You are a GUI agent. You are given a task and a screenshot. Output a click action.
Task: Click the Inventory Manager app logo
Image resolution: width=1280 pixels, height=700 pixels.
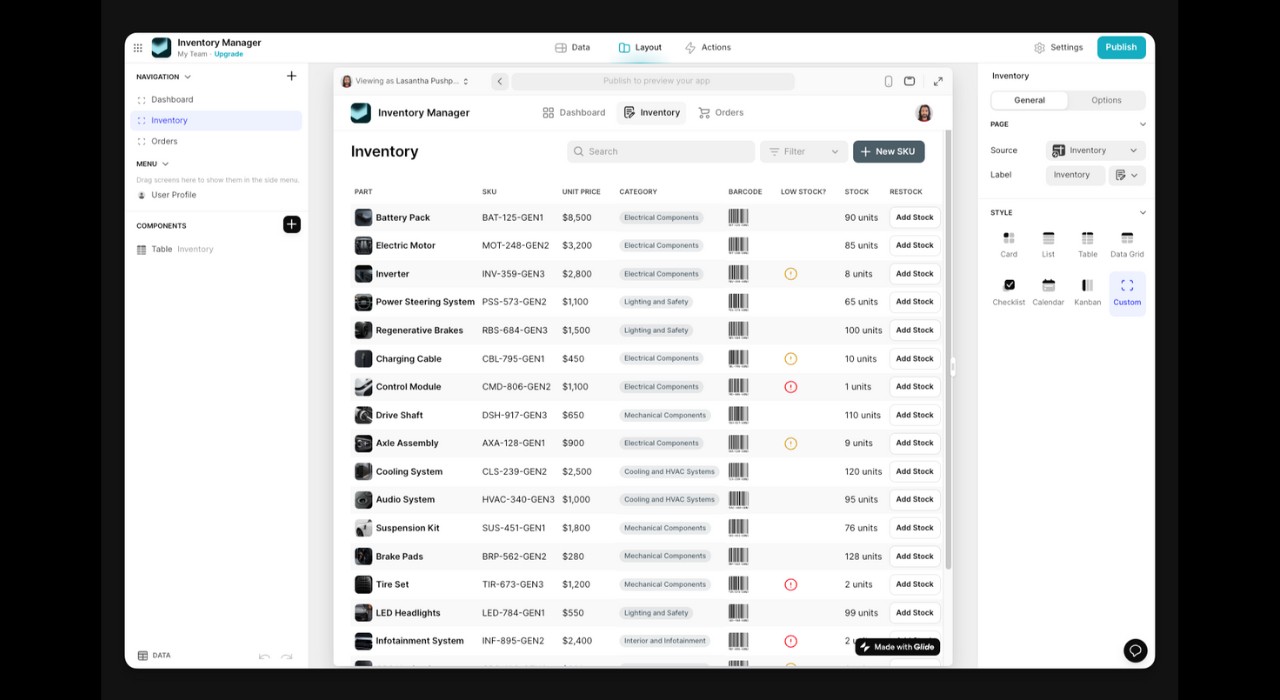pyautogui.click(x=161, y=47)
